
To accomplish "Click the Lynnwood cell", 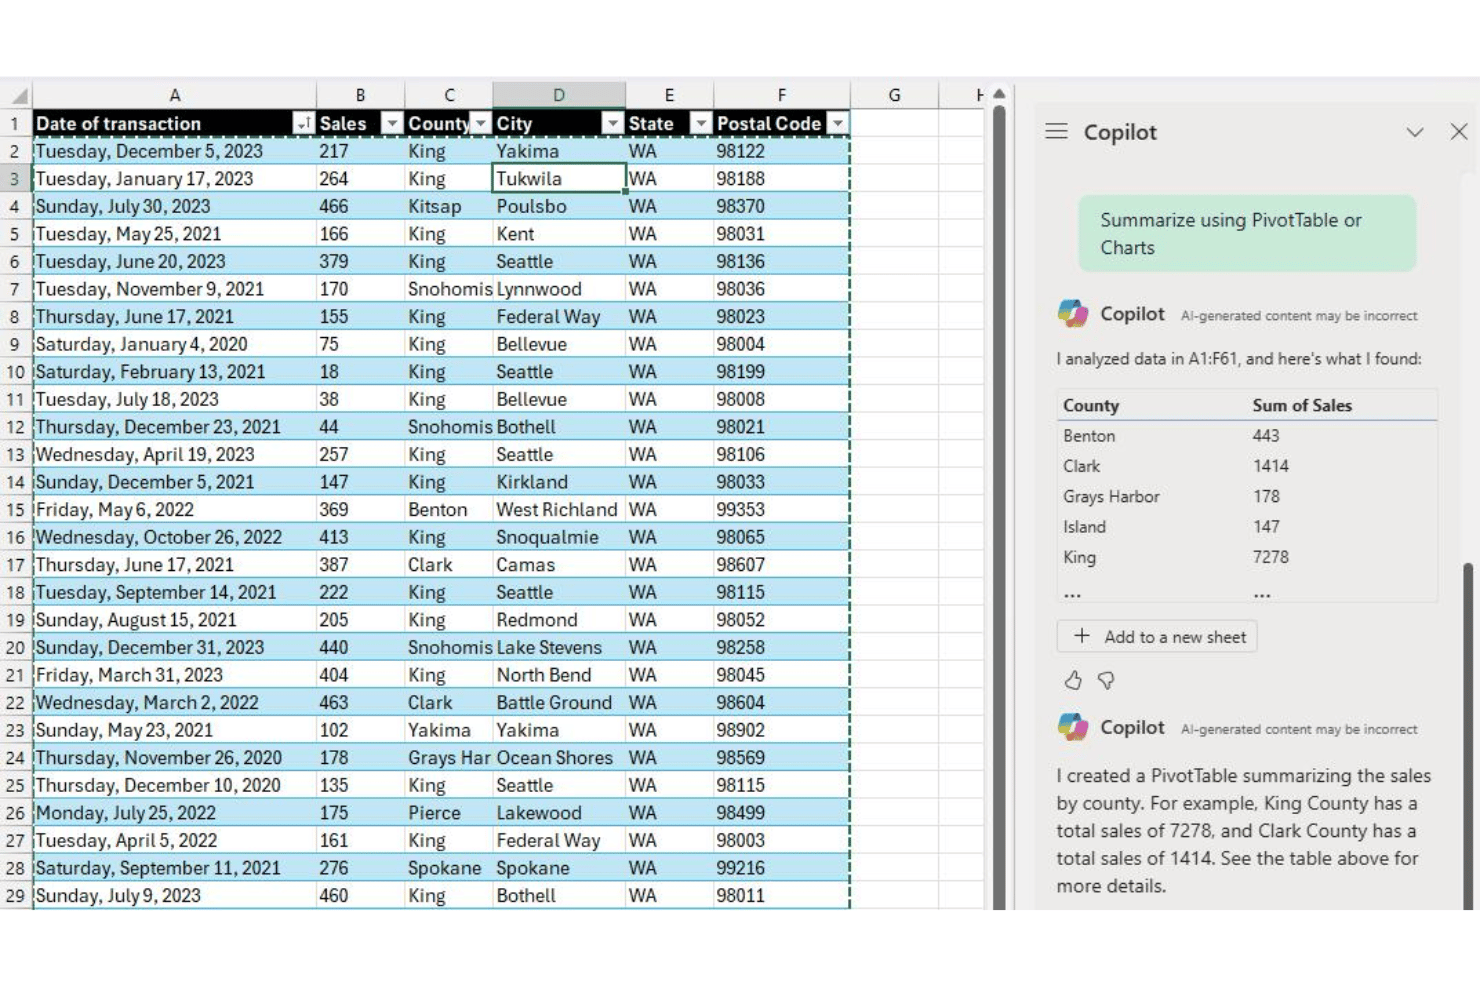I will pos(559,289).
